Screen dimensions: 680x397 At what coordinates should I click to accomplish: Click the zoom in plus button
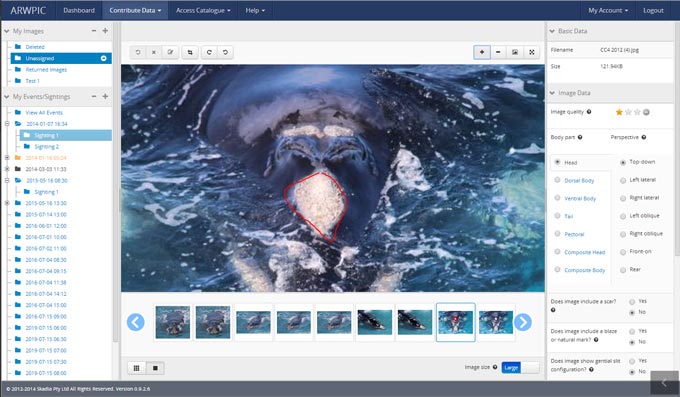pos(482,52)
